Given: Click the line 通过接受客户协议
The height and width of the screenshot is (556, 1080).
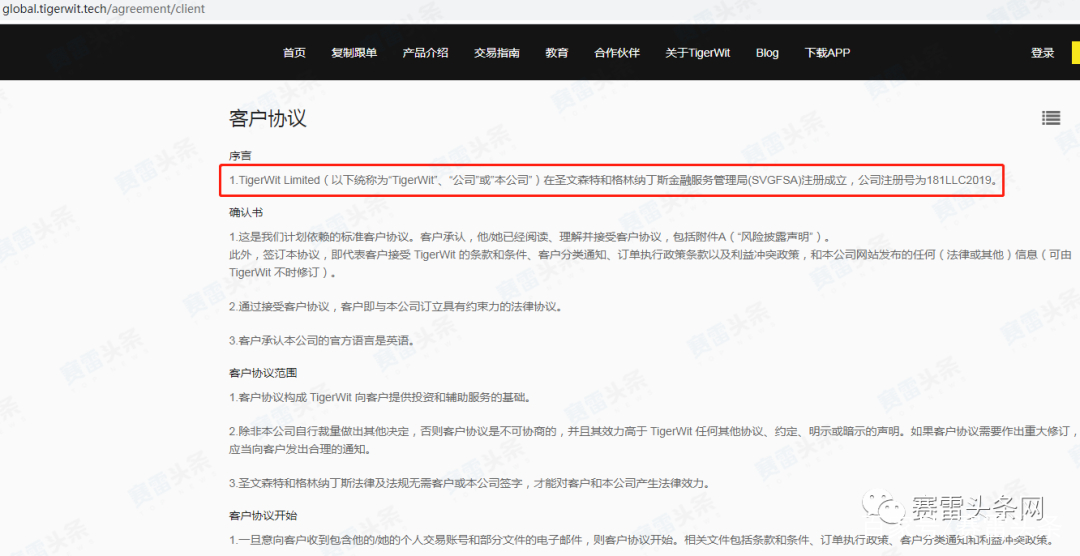Looking at the screenshot, I should pyautogui.click(x=396, y=307).
